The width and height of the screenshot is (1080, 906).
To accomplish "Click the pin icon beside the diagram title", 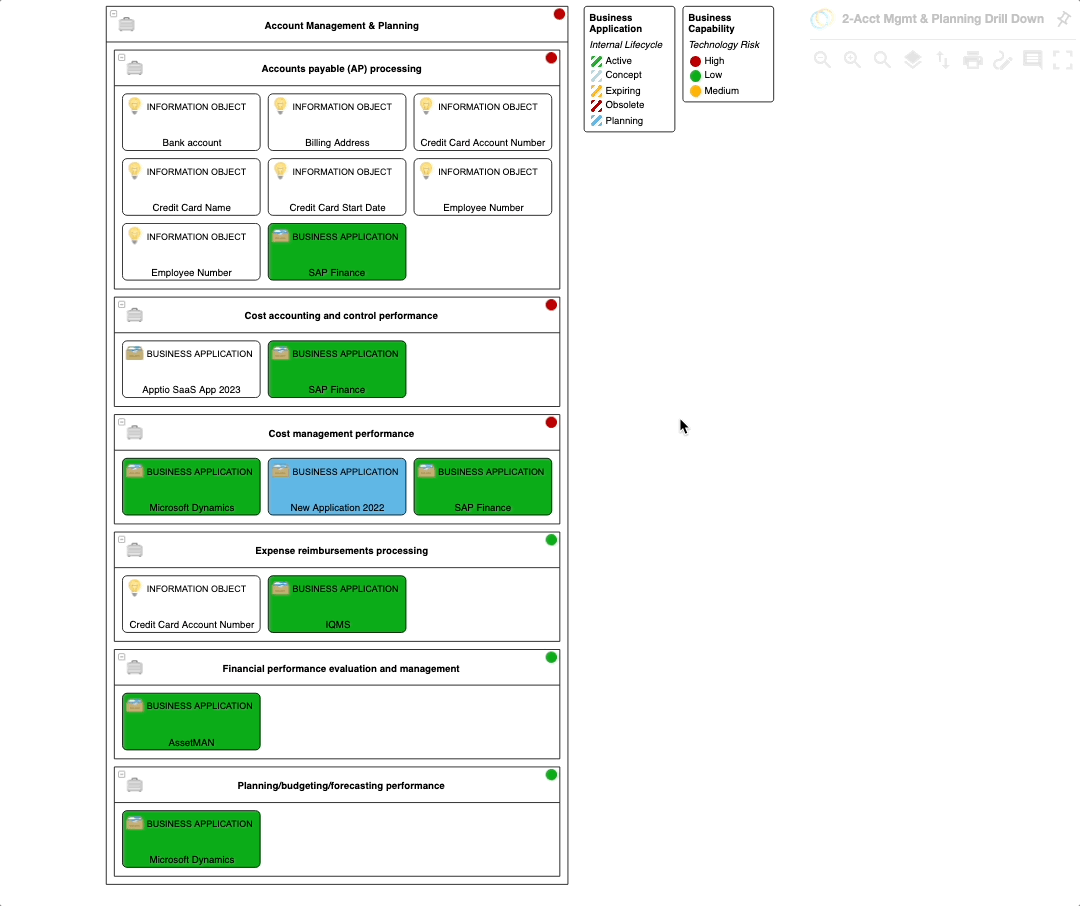I will click(x=1063, y=19).
